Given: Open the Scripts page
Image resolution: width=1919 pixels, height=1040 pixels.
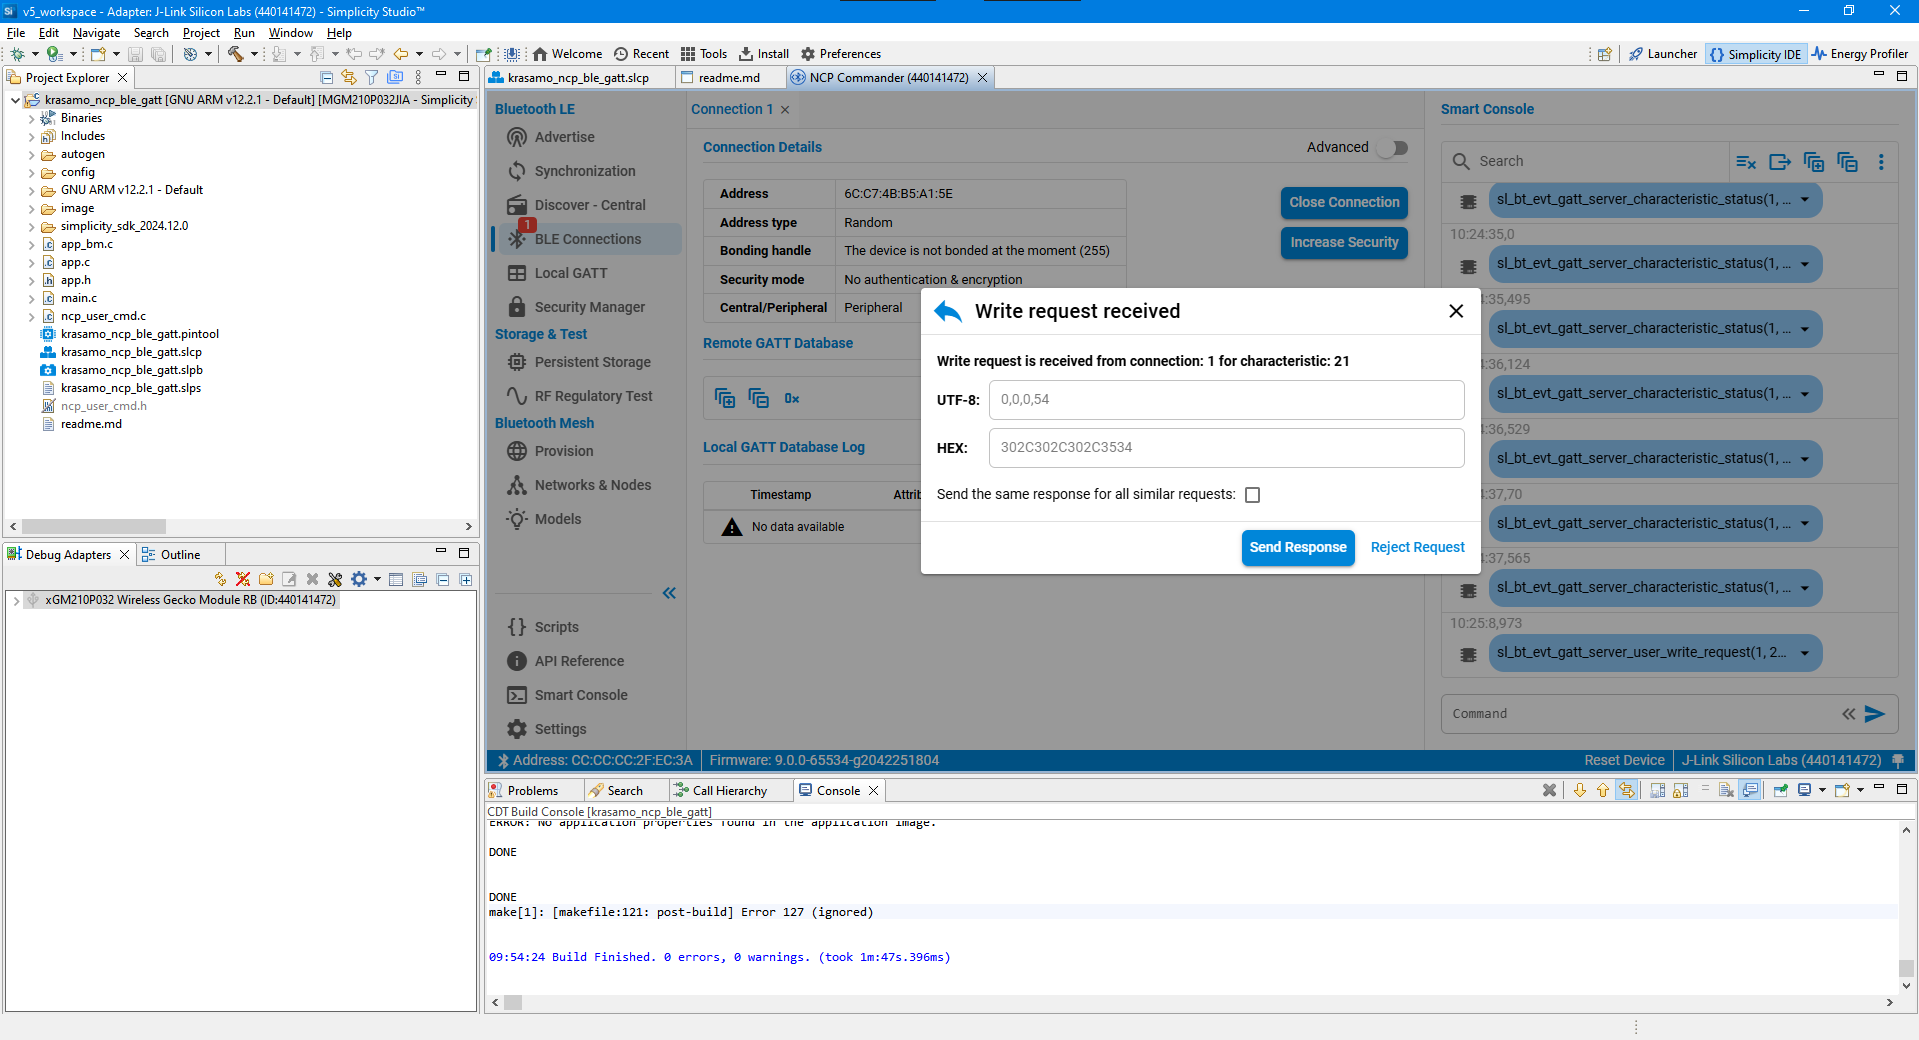Looking at the screenshot, I should click(556, 627).
